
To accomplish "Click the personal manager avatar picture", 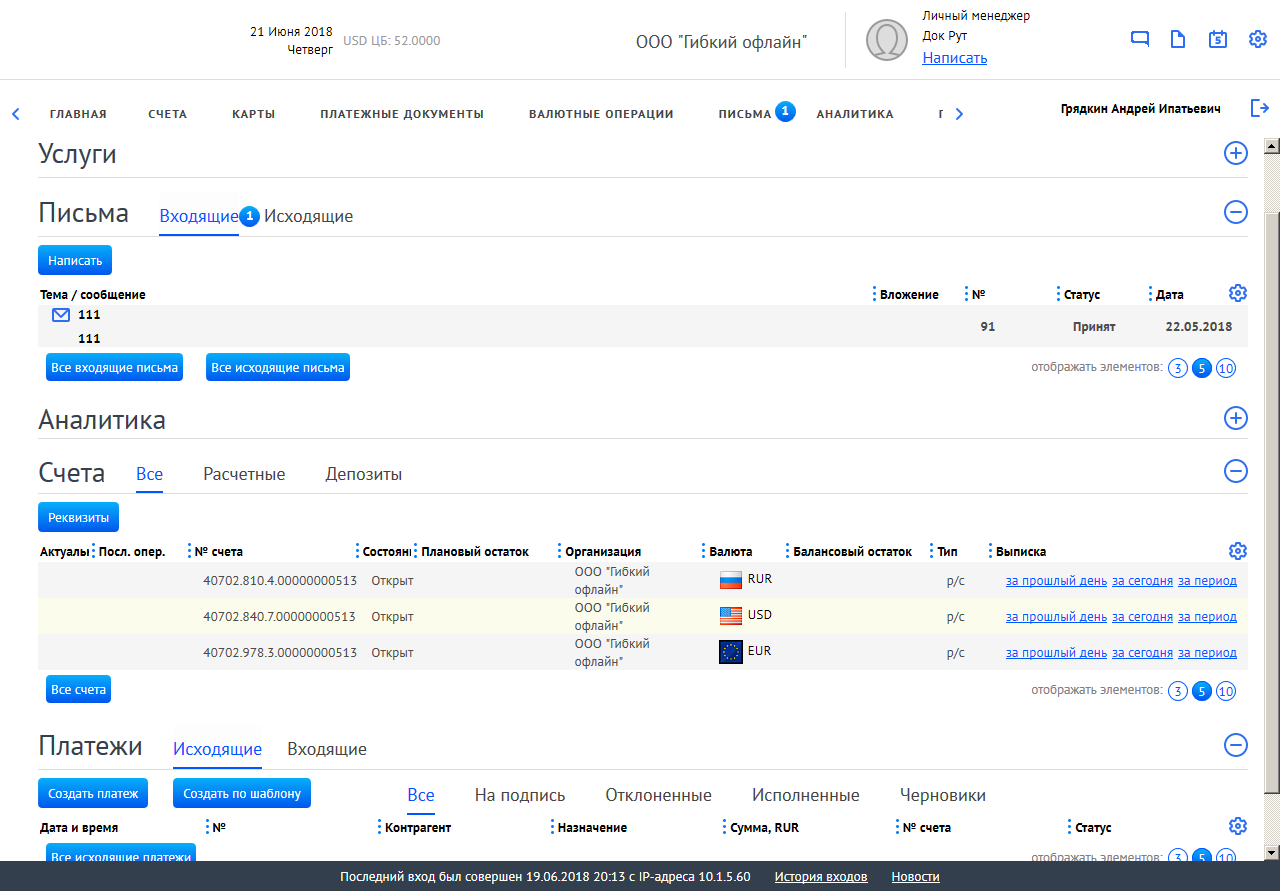I will tap(886, 39).
